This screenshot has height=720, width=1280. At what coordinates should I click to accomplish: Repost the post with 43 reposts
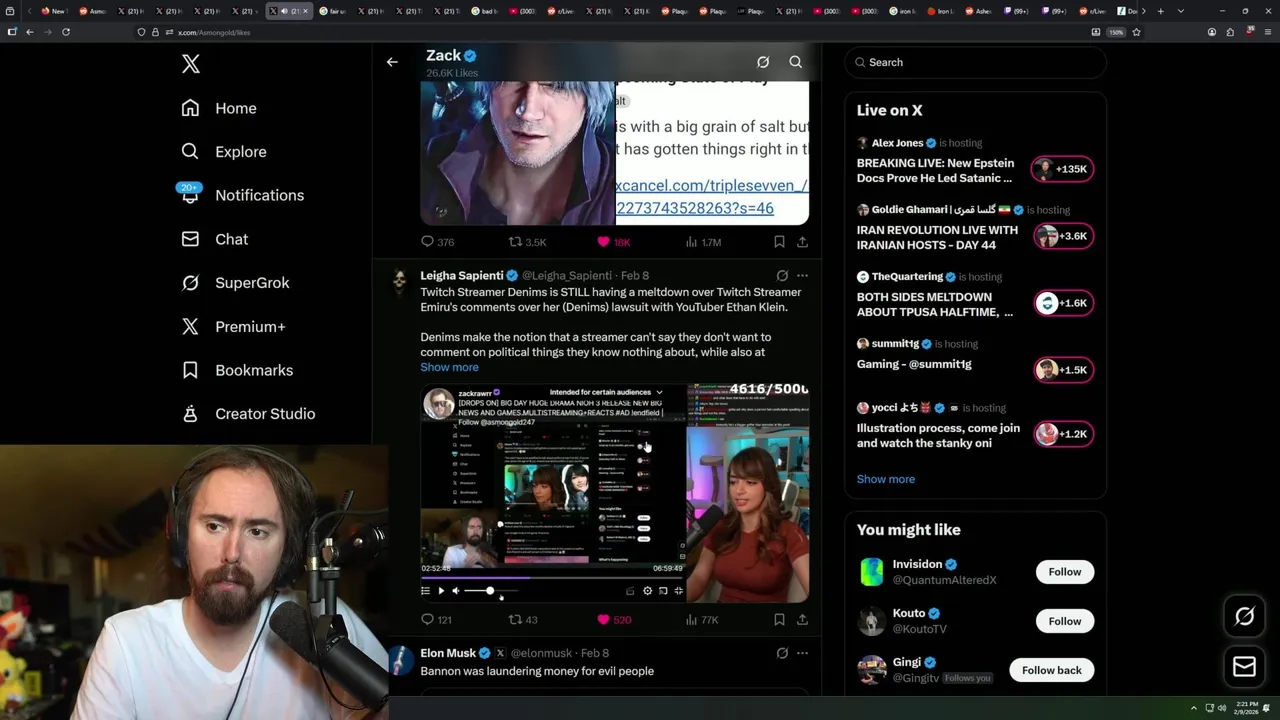[x=523, y=620]
